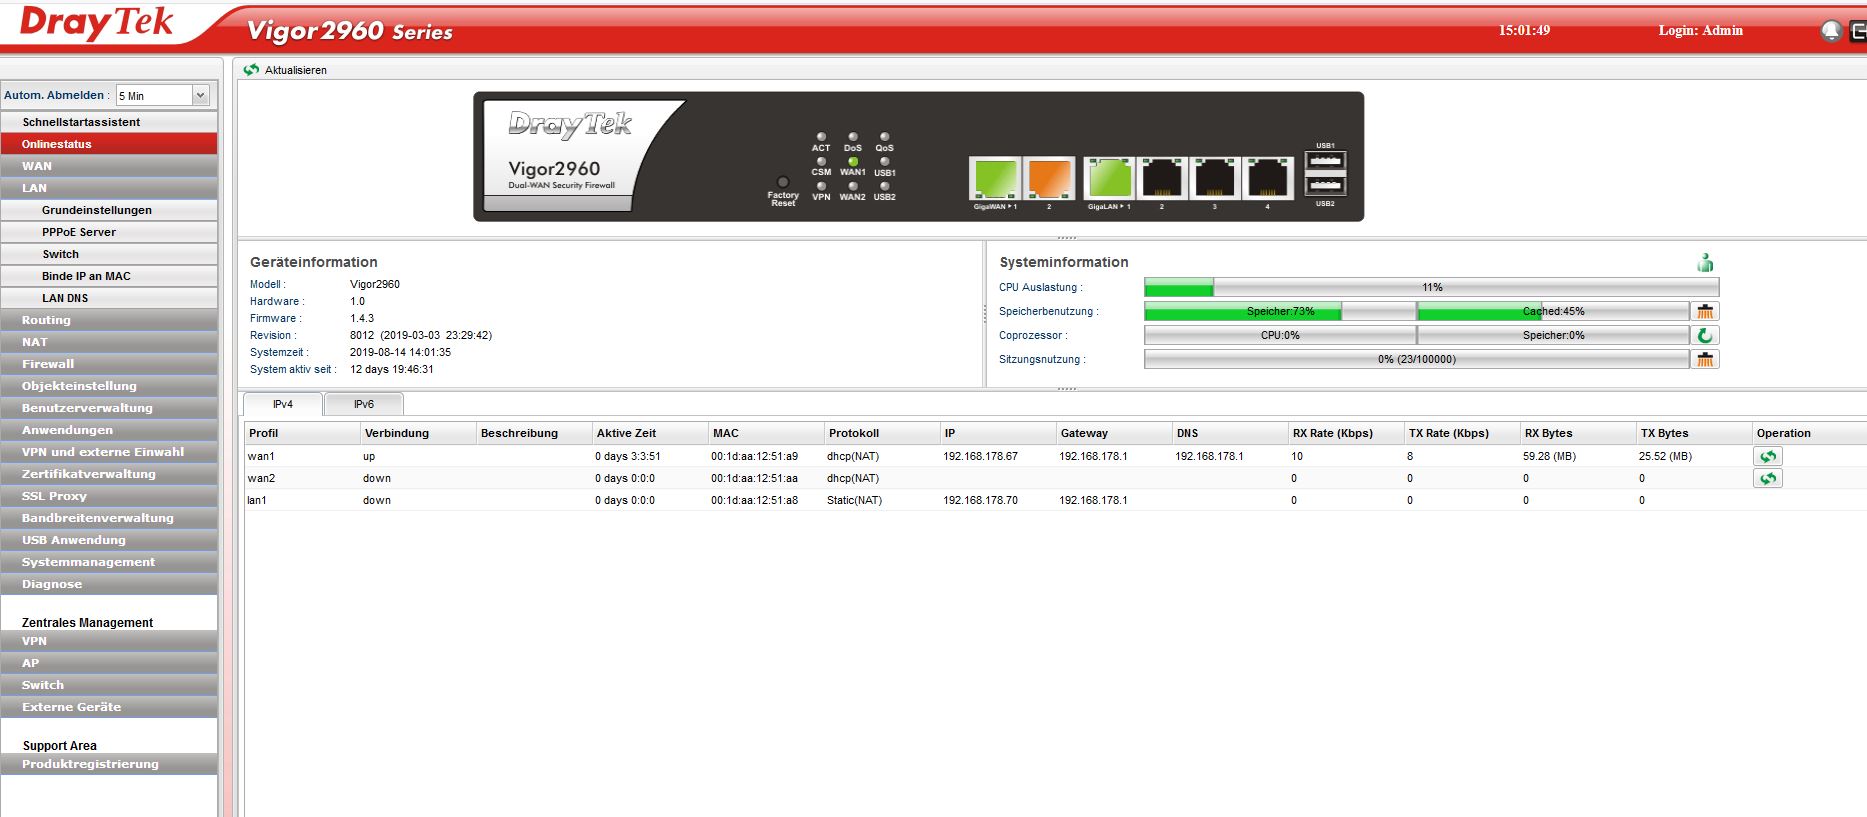Open PPPoE Server under LAN
The width and height of the screenshot is (1867, 817).
click(x=109, y=232)
